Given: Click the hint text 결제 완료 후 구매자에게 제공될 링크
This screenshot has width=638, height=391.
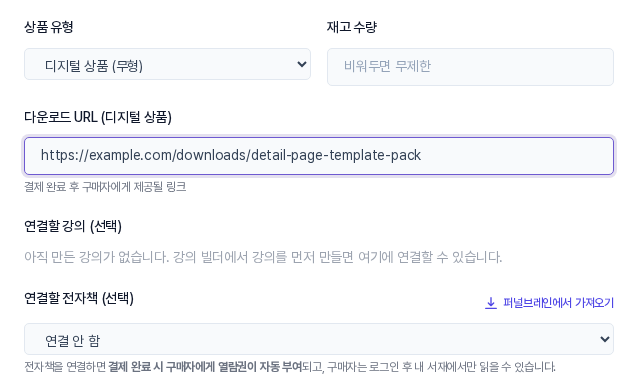Looking at the screenshot, I should [x=105, y=187].
